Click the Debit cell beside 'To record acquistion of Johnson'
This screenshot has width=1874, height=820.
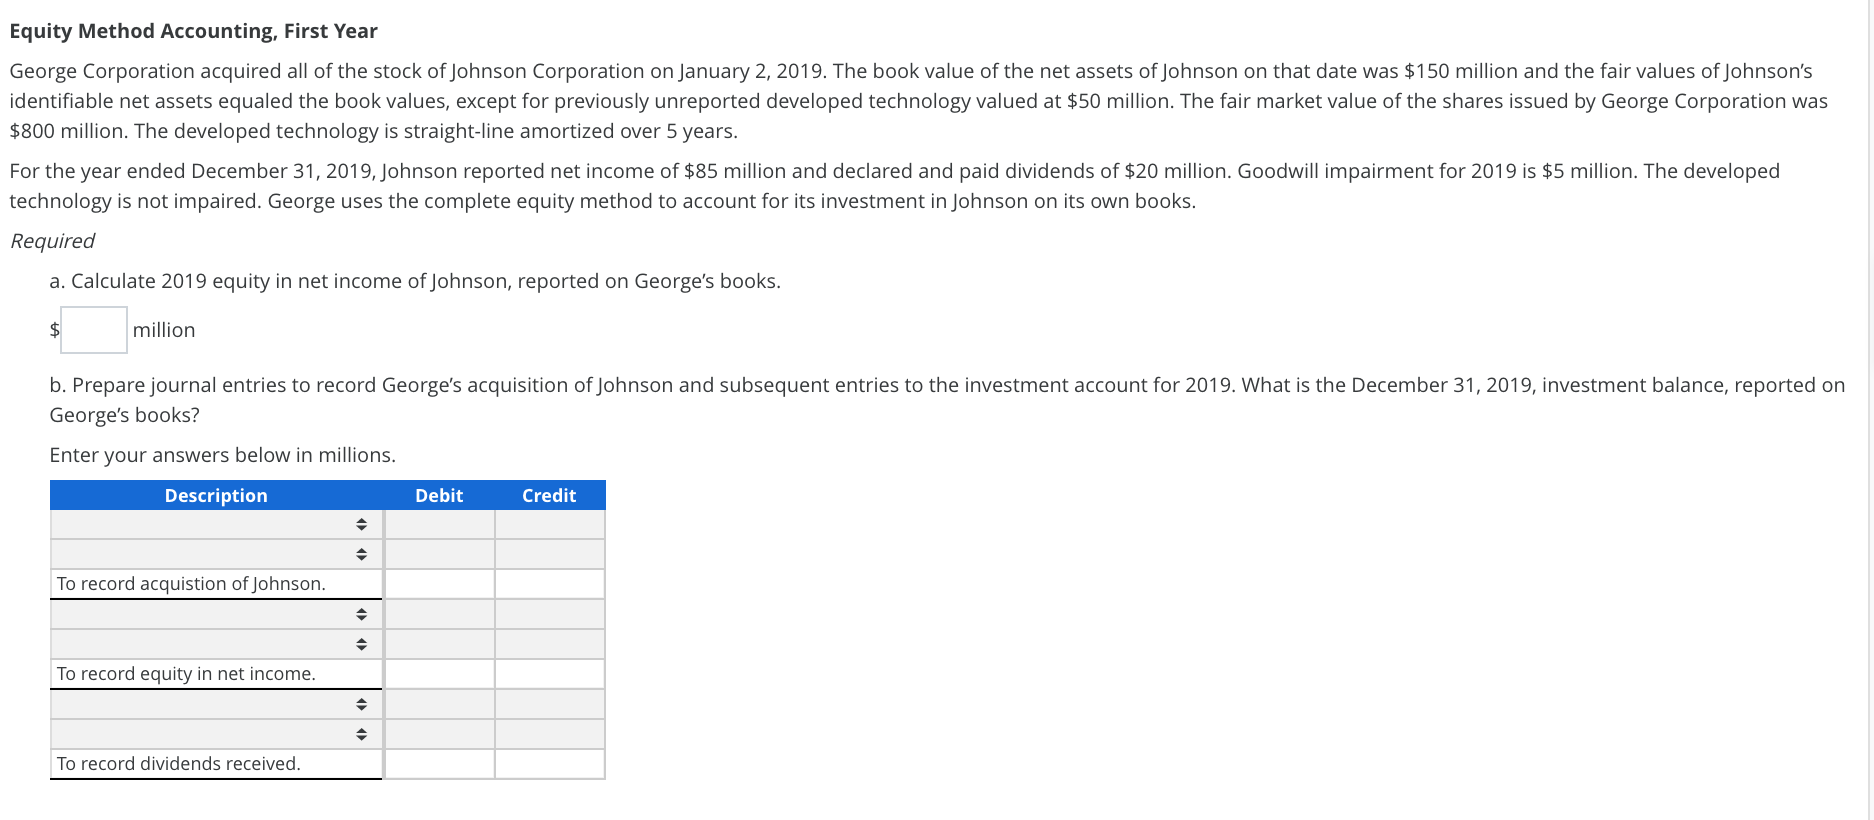(x=440, y=583)
